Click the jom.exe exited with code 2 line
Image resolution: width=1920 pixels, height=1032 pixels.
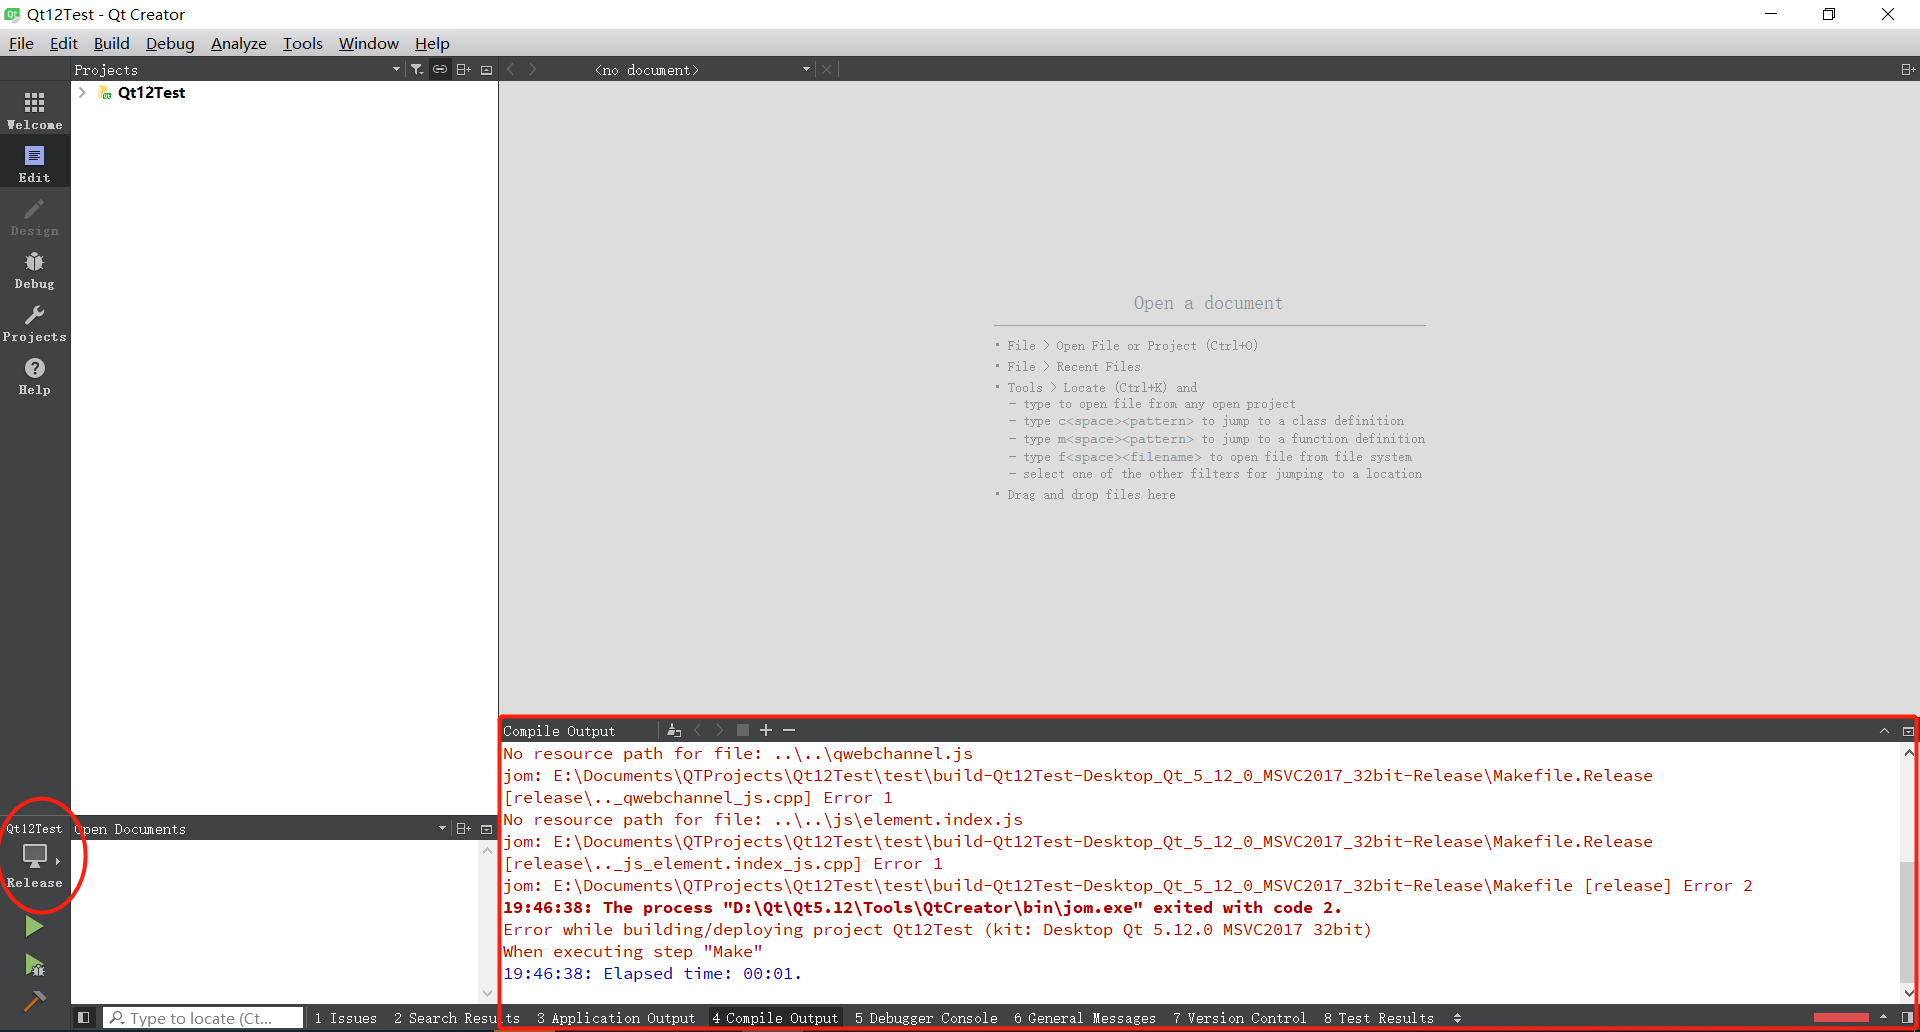click(x=922, y=908)
